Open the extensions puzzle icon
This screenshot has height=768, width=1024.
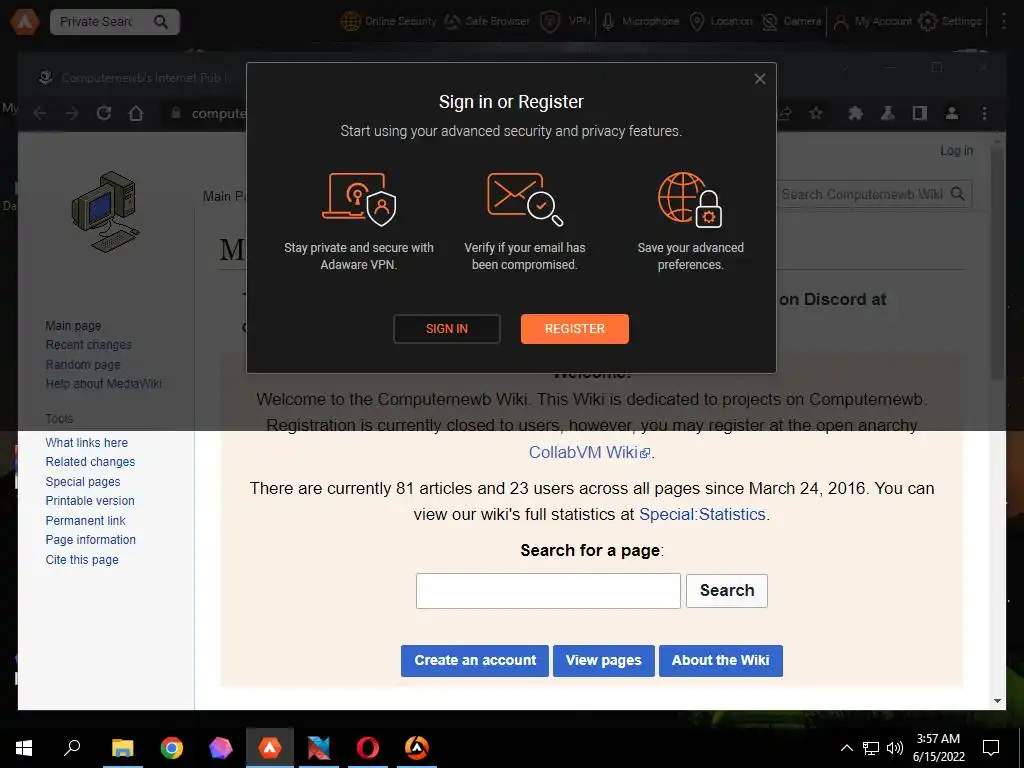tap(856, 114)
